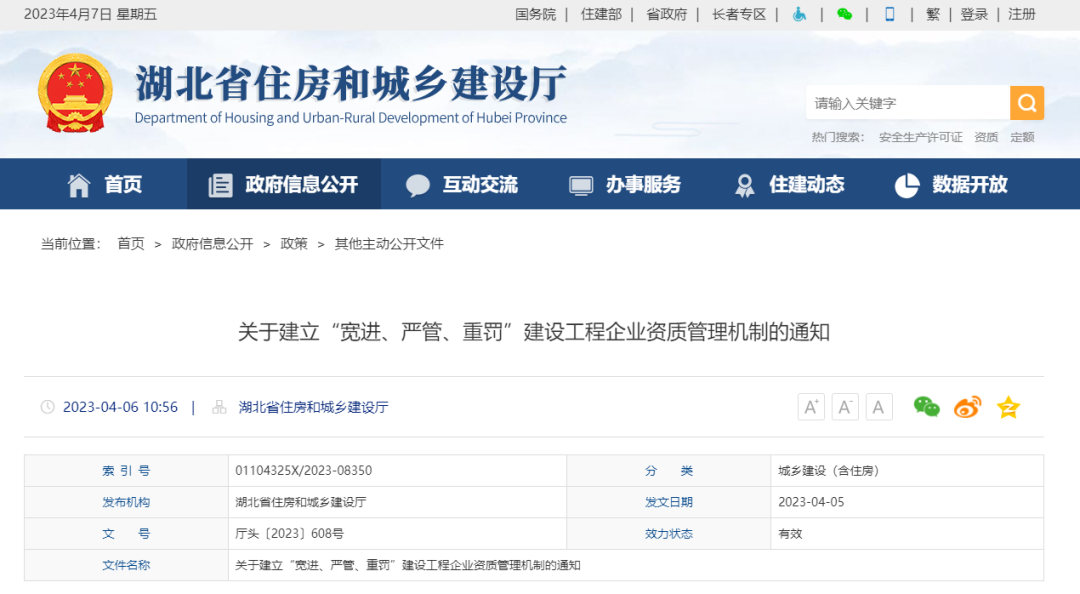Open the accessibility wheelchair icon
The image size is (1080, 594).
pyautogui.click(x=799, y=14)
